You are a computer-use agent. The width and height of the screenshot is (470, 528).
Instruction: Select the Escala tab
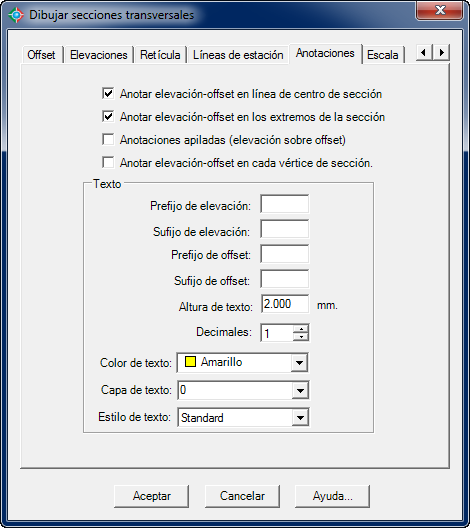(383, 55)
